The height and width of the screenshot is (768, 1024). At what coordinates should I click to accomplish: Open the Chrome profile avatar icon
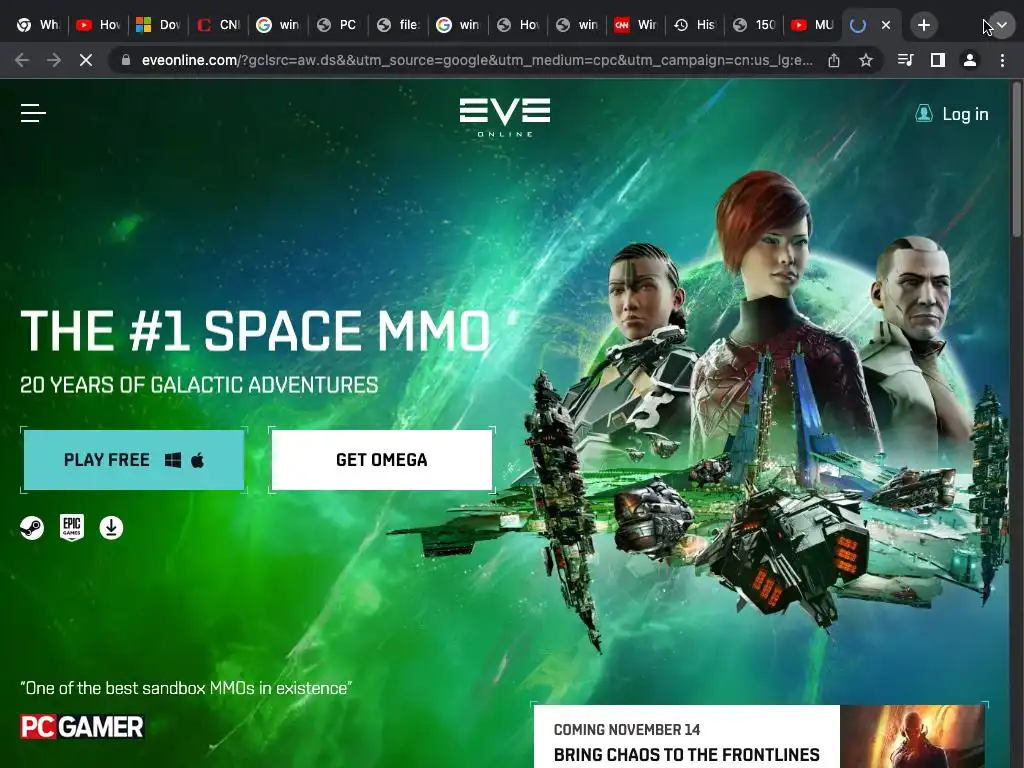pos(970,60)
